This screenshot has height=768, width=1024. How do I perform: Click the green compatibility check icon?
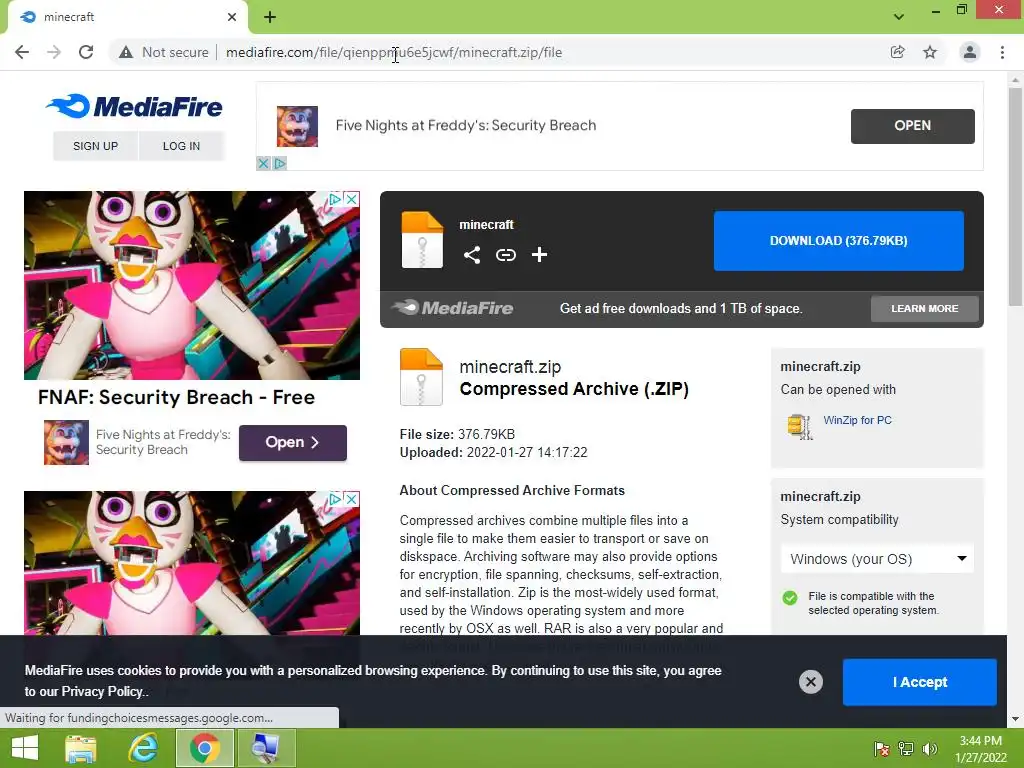pos(790,598)
